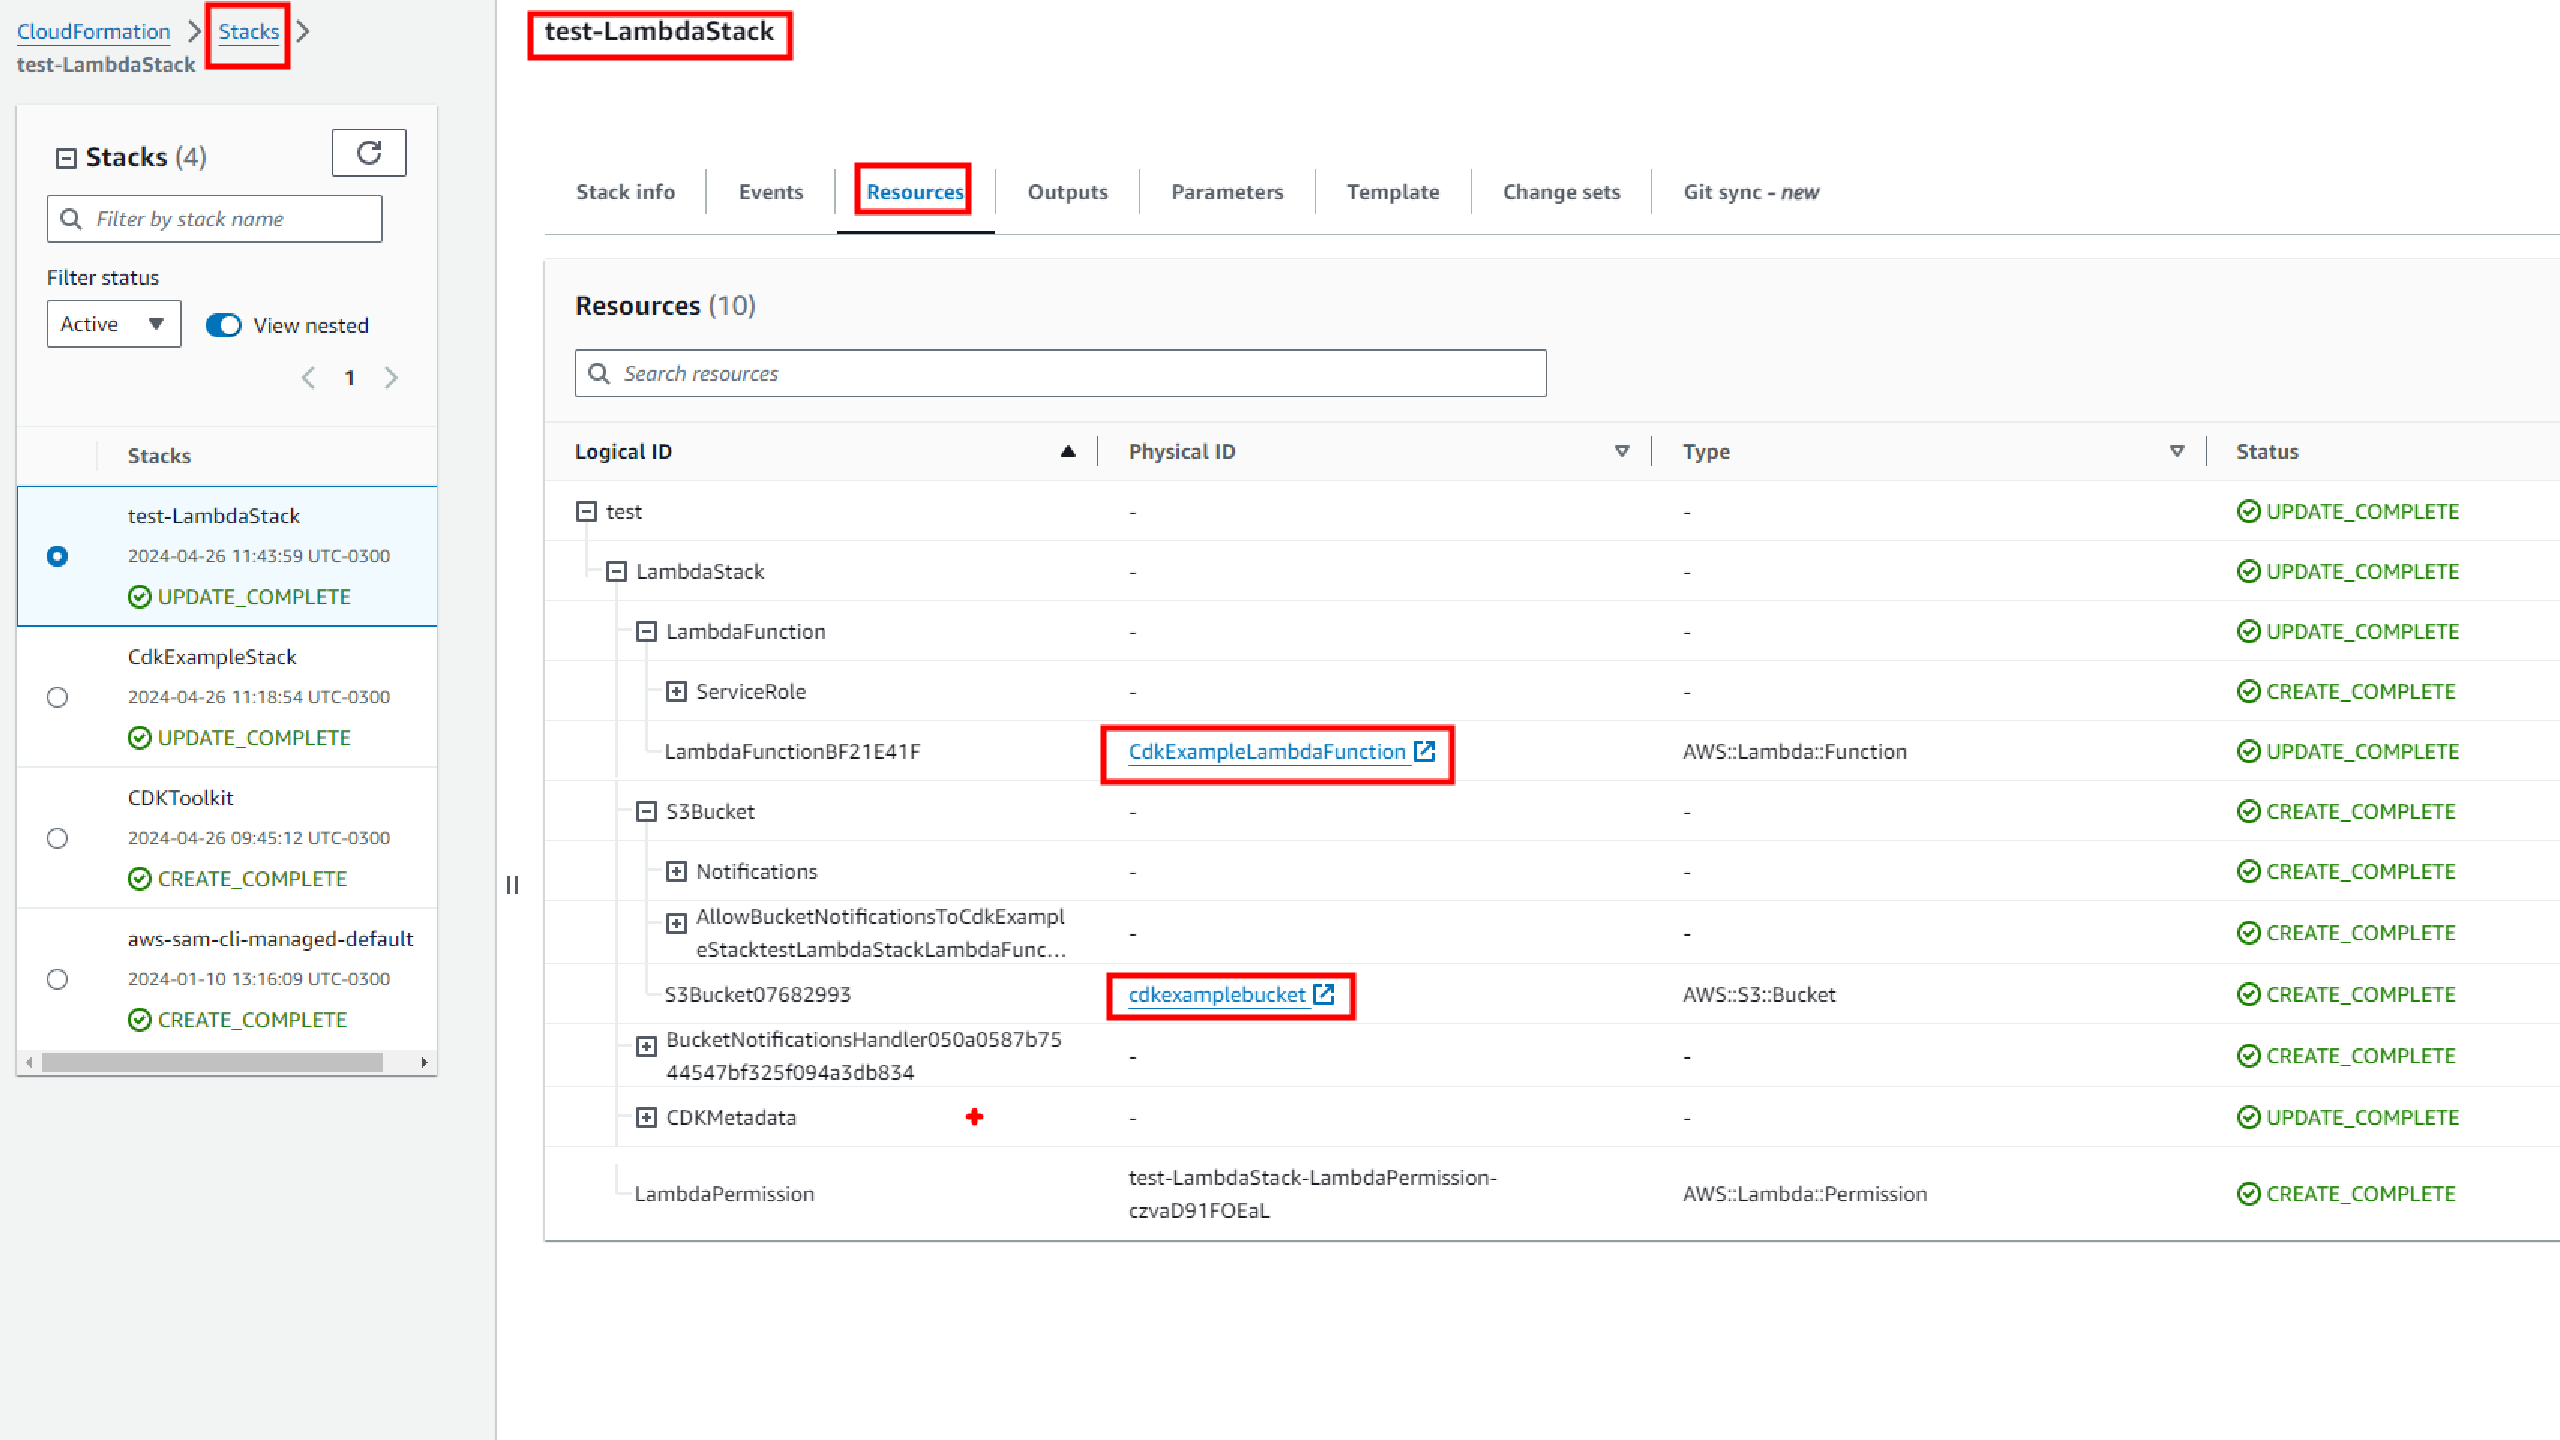Click S3Bucket07682993 logical ID
The width and height of the screenshot is (2560, 1440).
click(x=757, y=994)
